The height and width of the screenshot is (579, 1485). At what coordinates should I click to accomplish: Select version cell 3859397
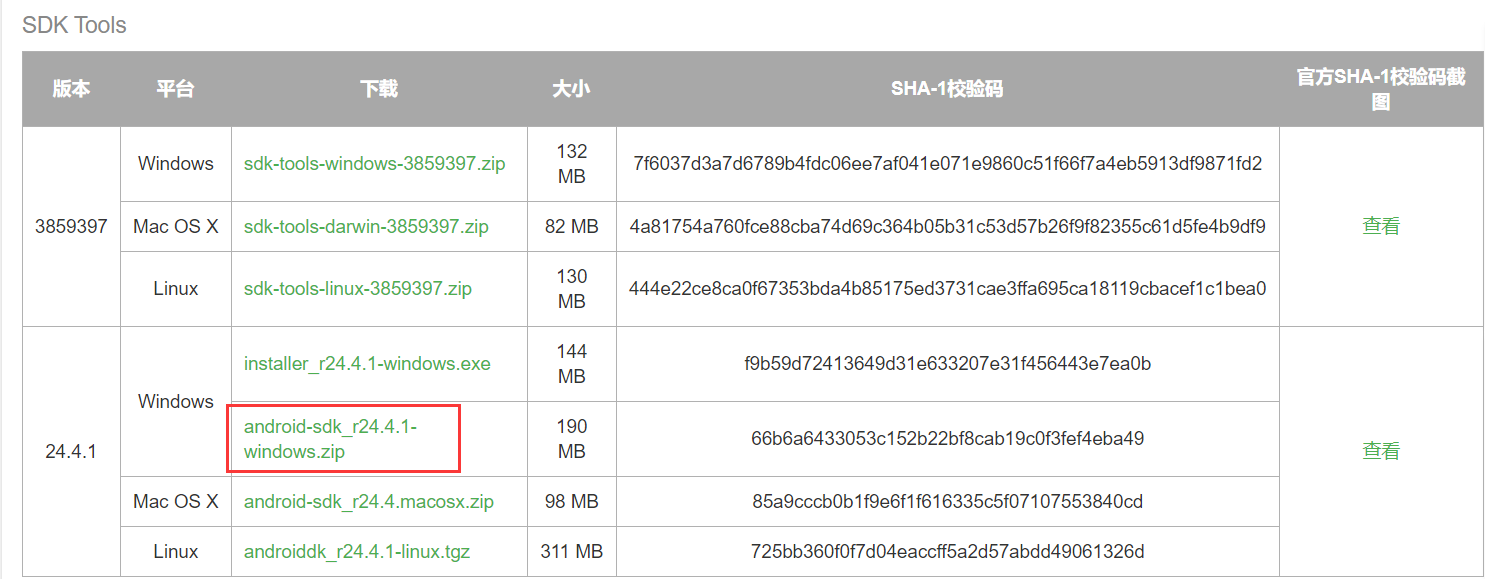(x=71, y=226)
